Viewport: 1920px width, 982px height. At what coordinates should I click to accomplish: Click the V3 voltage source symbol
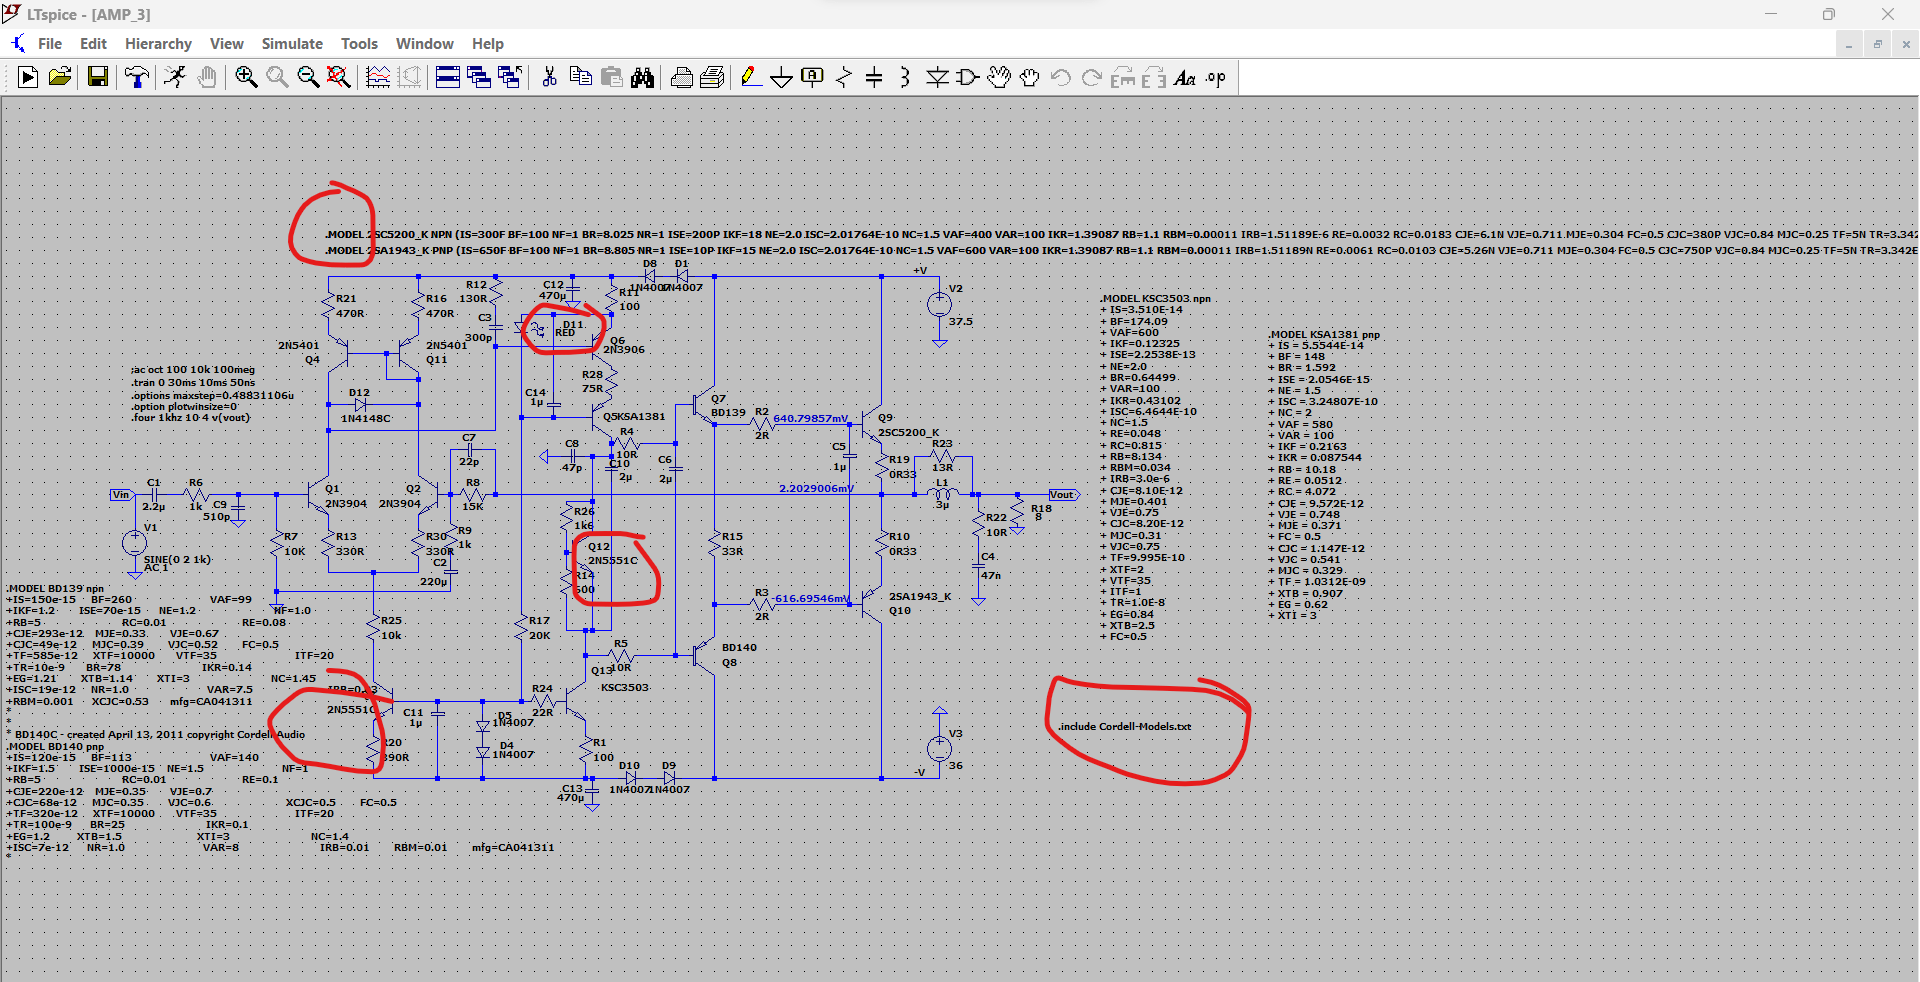[x=939, y=748]
